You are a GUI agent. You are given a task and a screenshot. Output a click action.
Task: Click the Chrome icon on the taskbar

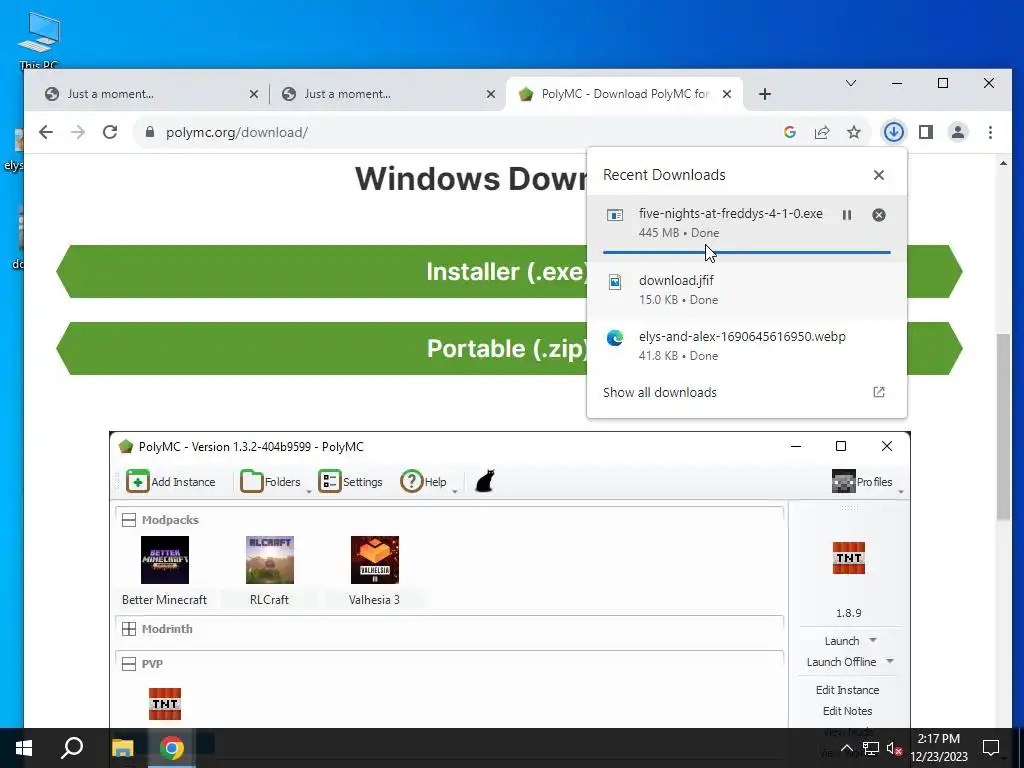click(172, 748)
